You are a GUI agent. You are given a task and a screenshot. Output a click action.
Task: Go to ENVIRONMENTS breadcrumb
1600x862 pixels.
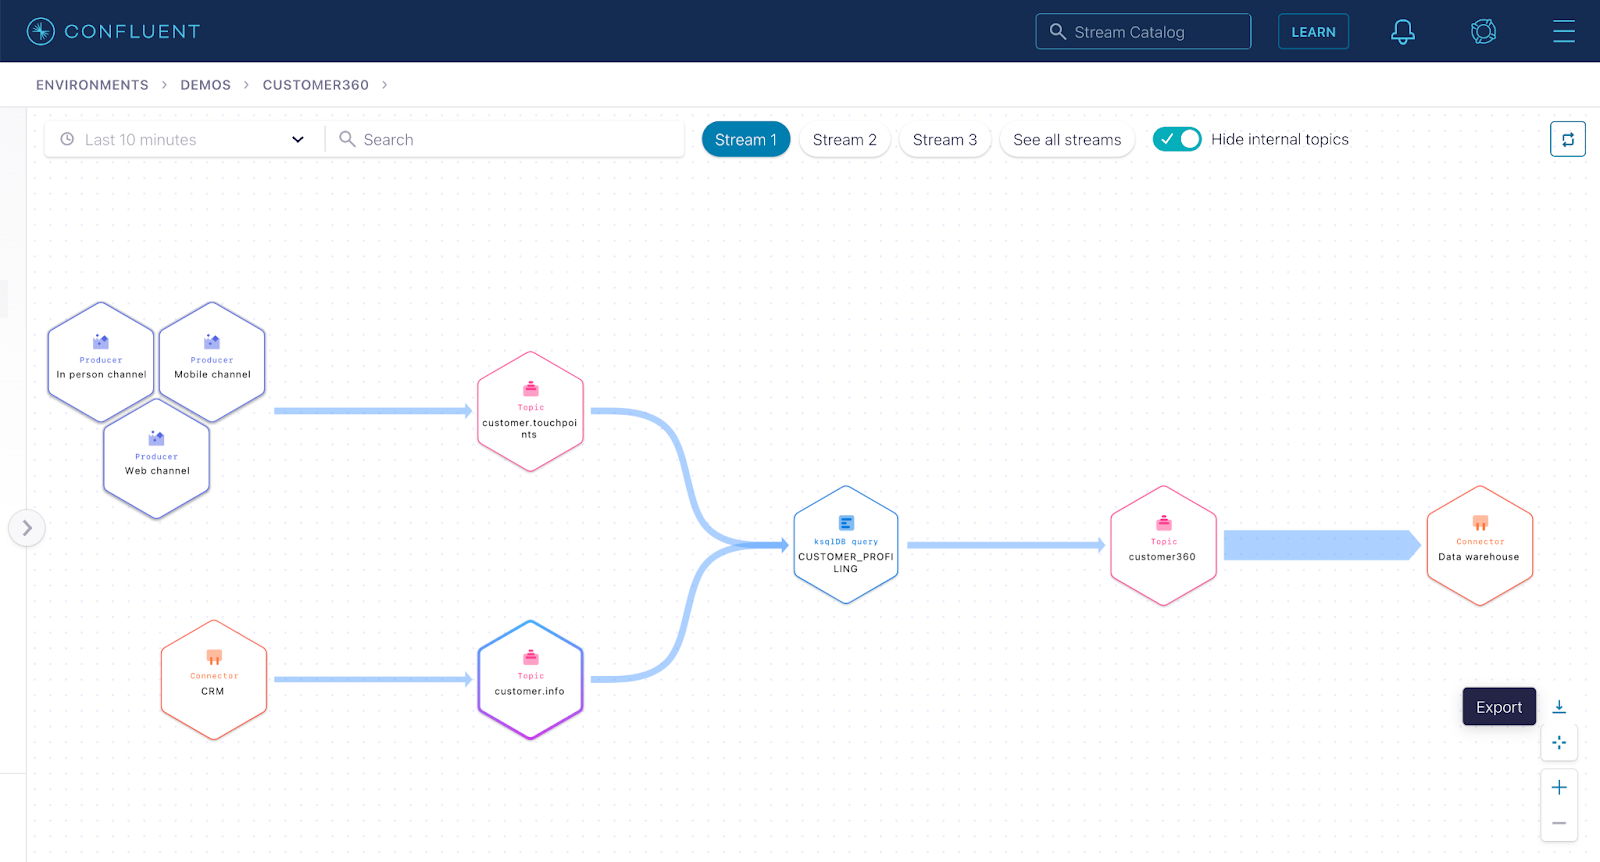click(x=92, y=85)
